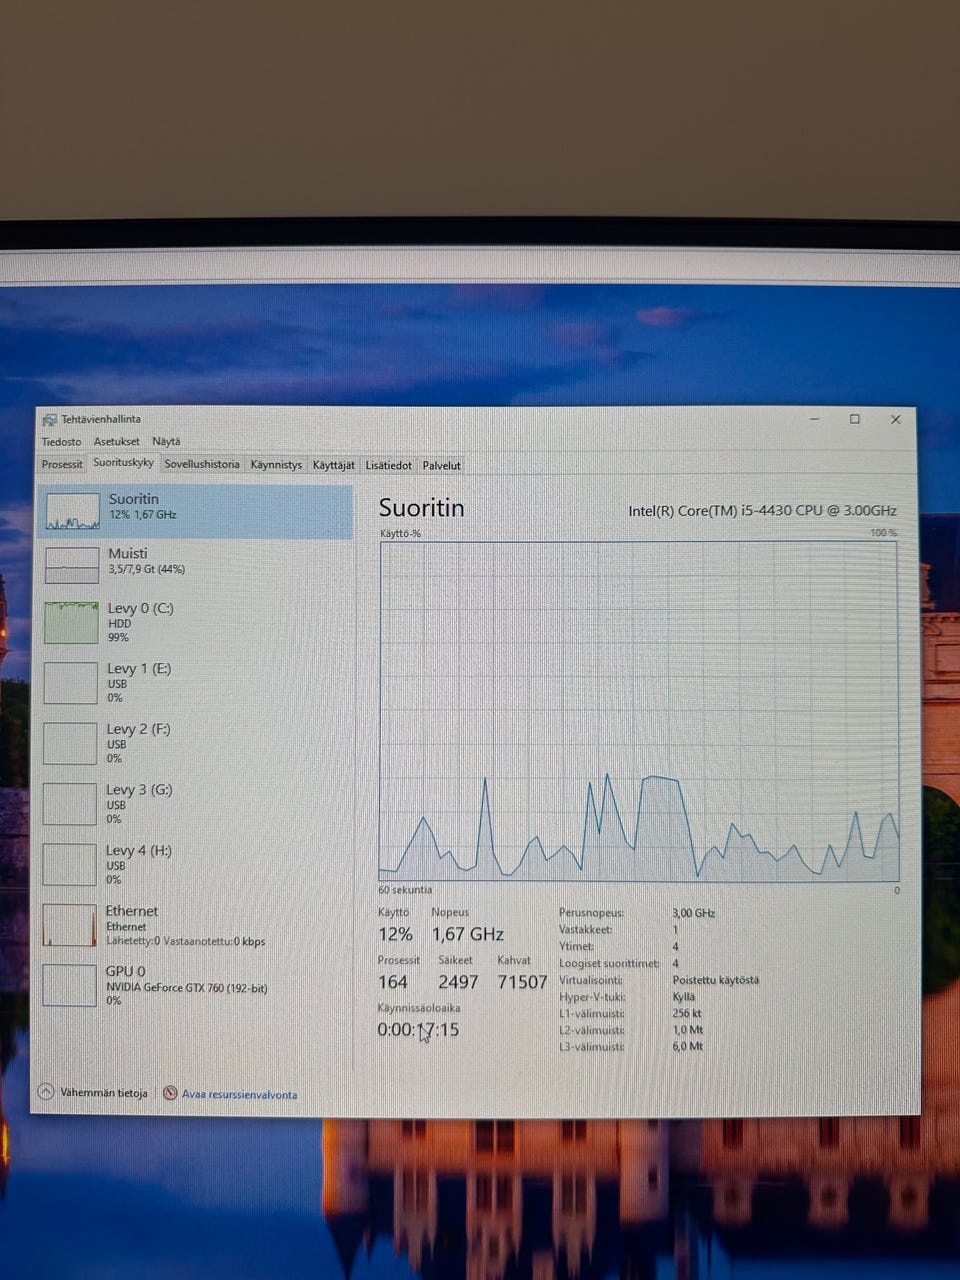Minimize the Tehtävienhallinta window
This screenshot has height=1280, width=960.
click(x=815, y=419)
